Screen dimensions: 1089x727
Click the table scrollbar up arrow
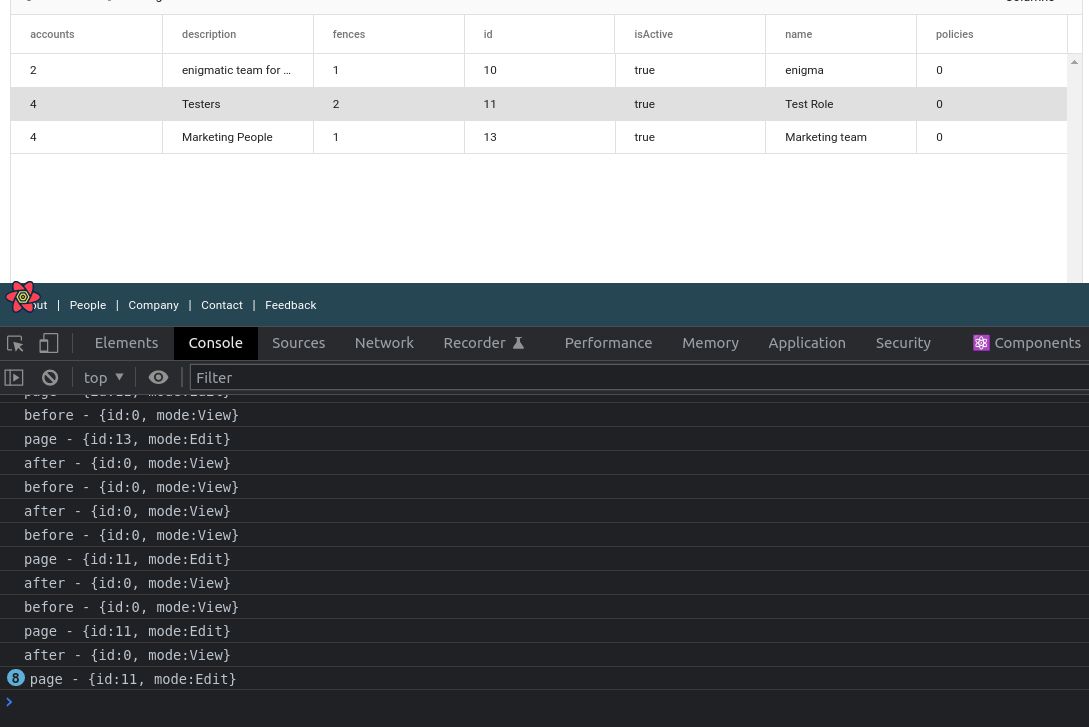[x=1074, y=62]
